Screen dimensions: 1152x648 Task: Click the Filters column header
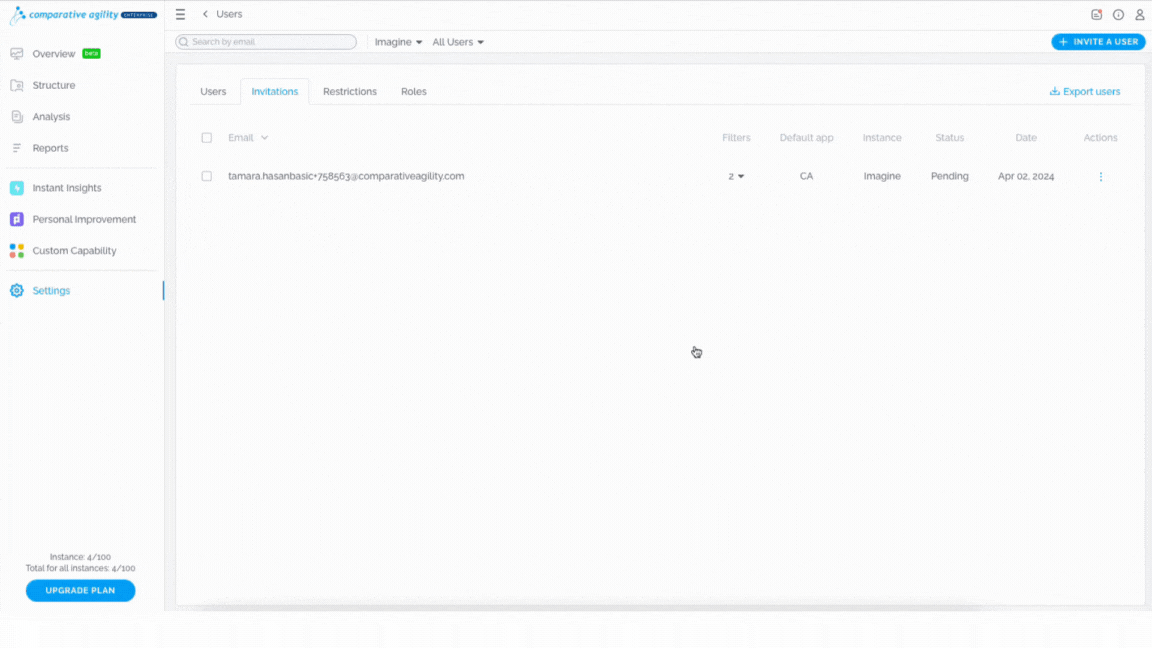point(736,137)
